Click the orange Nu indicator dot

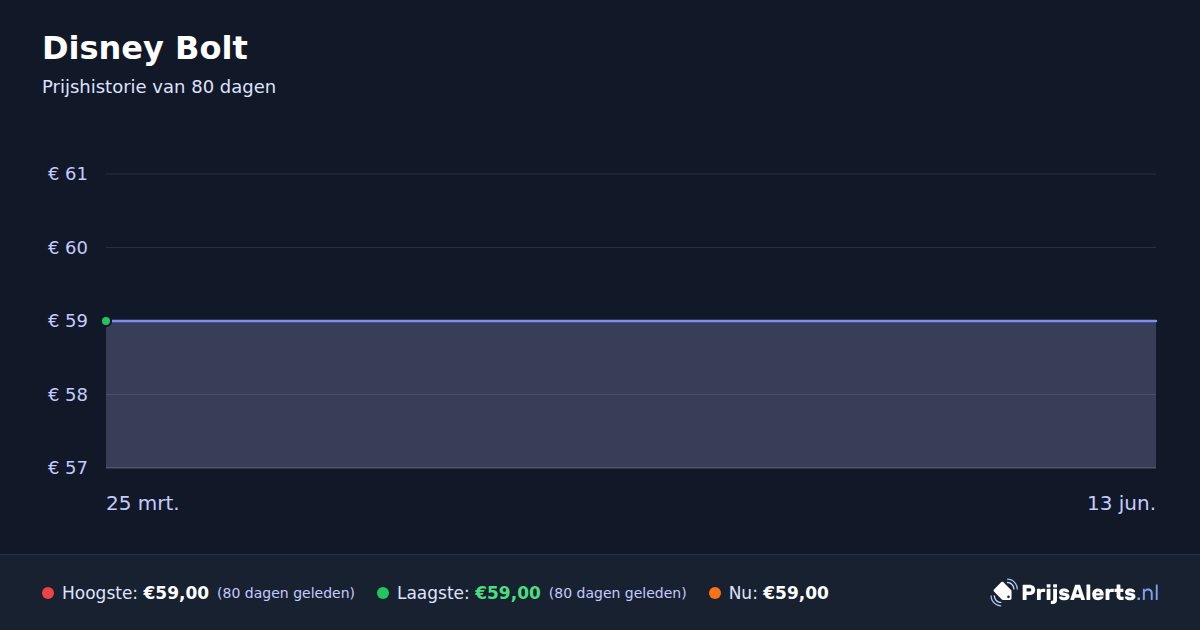coord(715,593)
